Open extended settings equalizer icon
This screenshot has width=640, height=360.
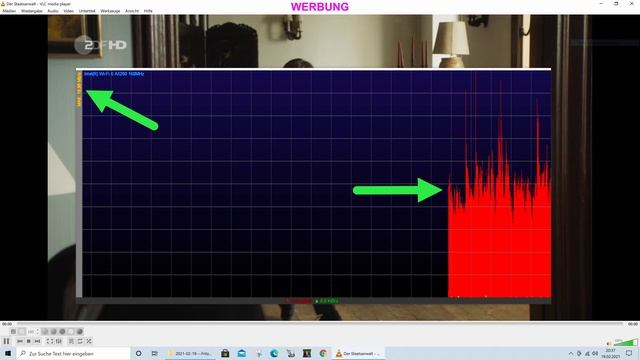58,341
